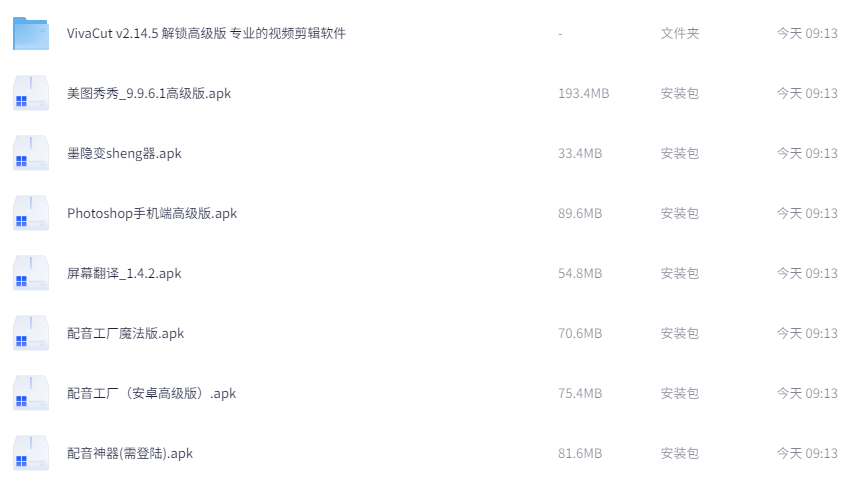Viewport: 857px width, 478px height.
Task: Click the 配音工厂（安卓高级版）.apk file name
Action: tap(151, 394)
